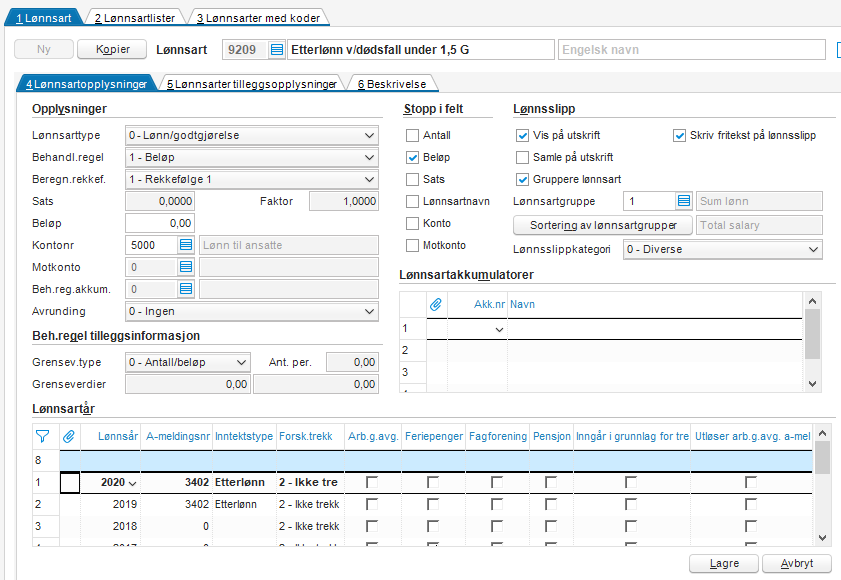
Task: Open the 6 Beskrivelse tab
Action: point(392,84)
